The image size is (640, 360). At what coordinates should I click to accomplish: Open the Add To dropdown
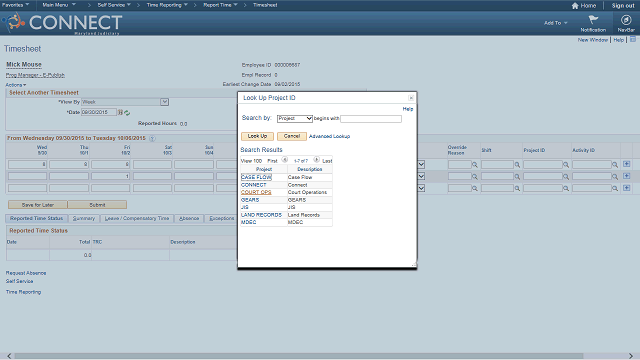coord(556,23)
